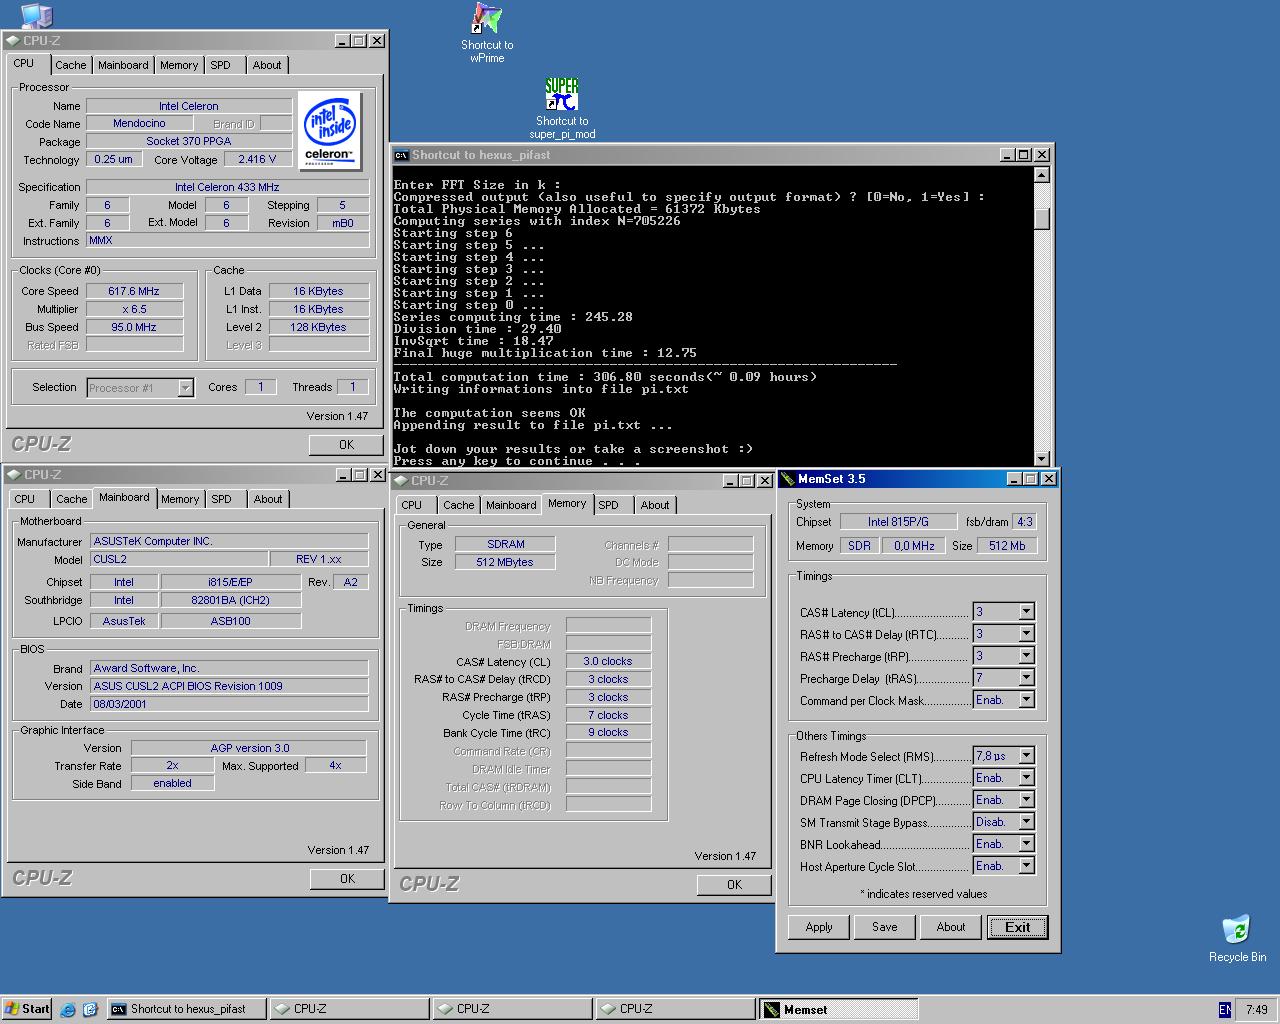
Task: Open the super_pi_mod desktop shortcut icon
Action: (562, 95)
